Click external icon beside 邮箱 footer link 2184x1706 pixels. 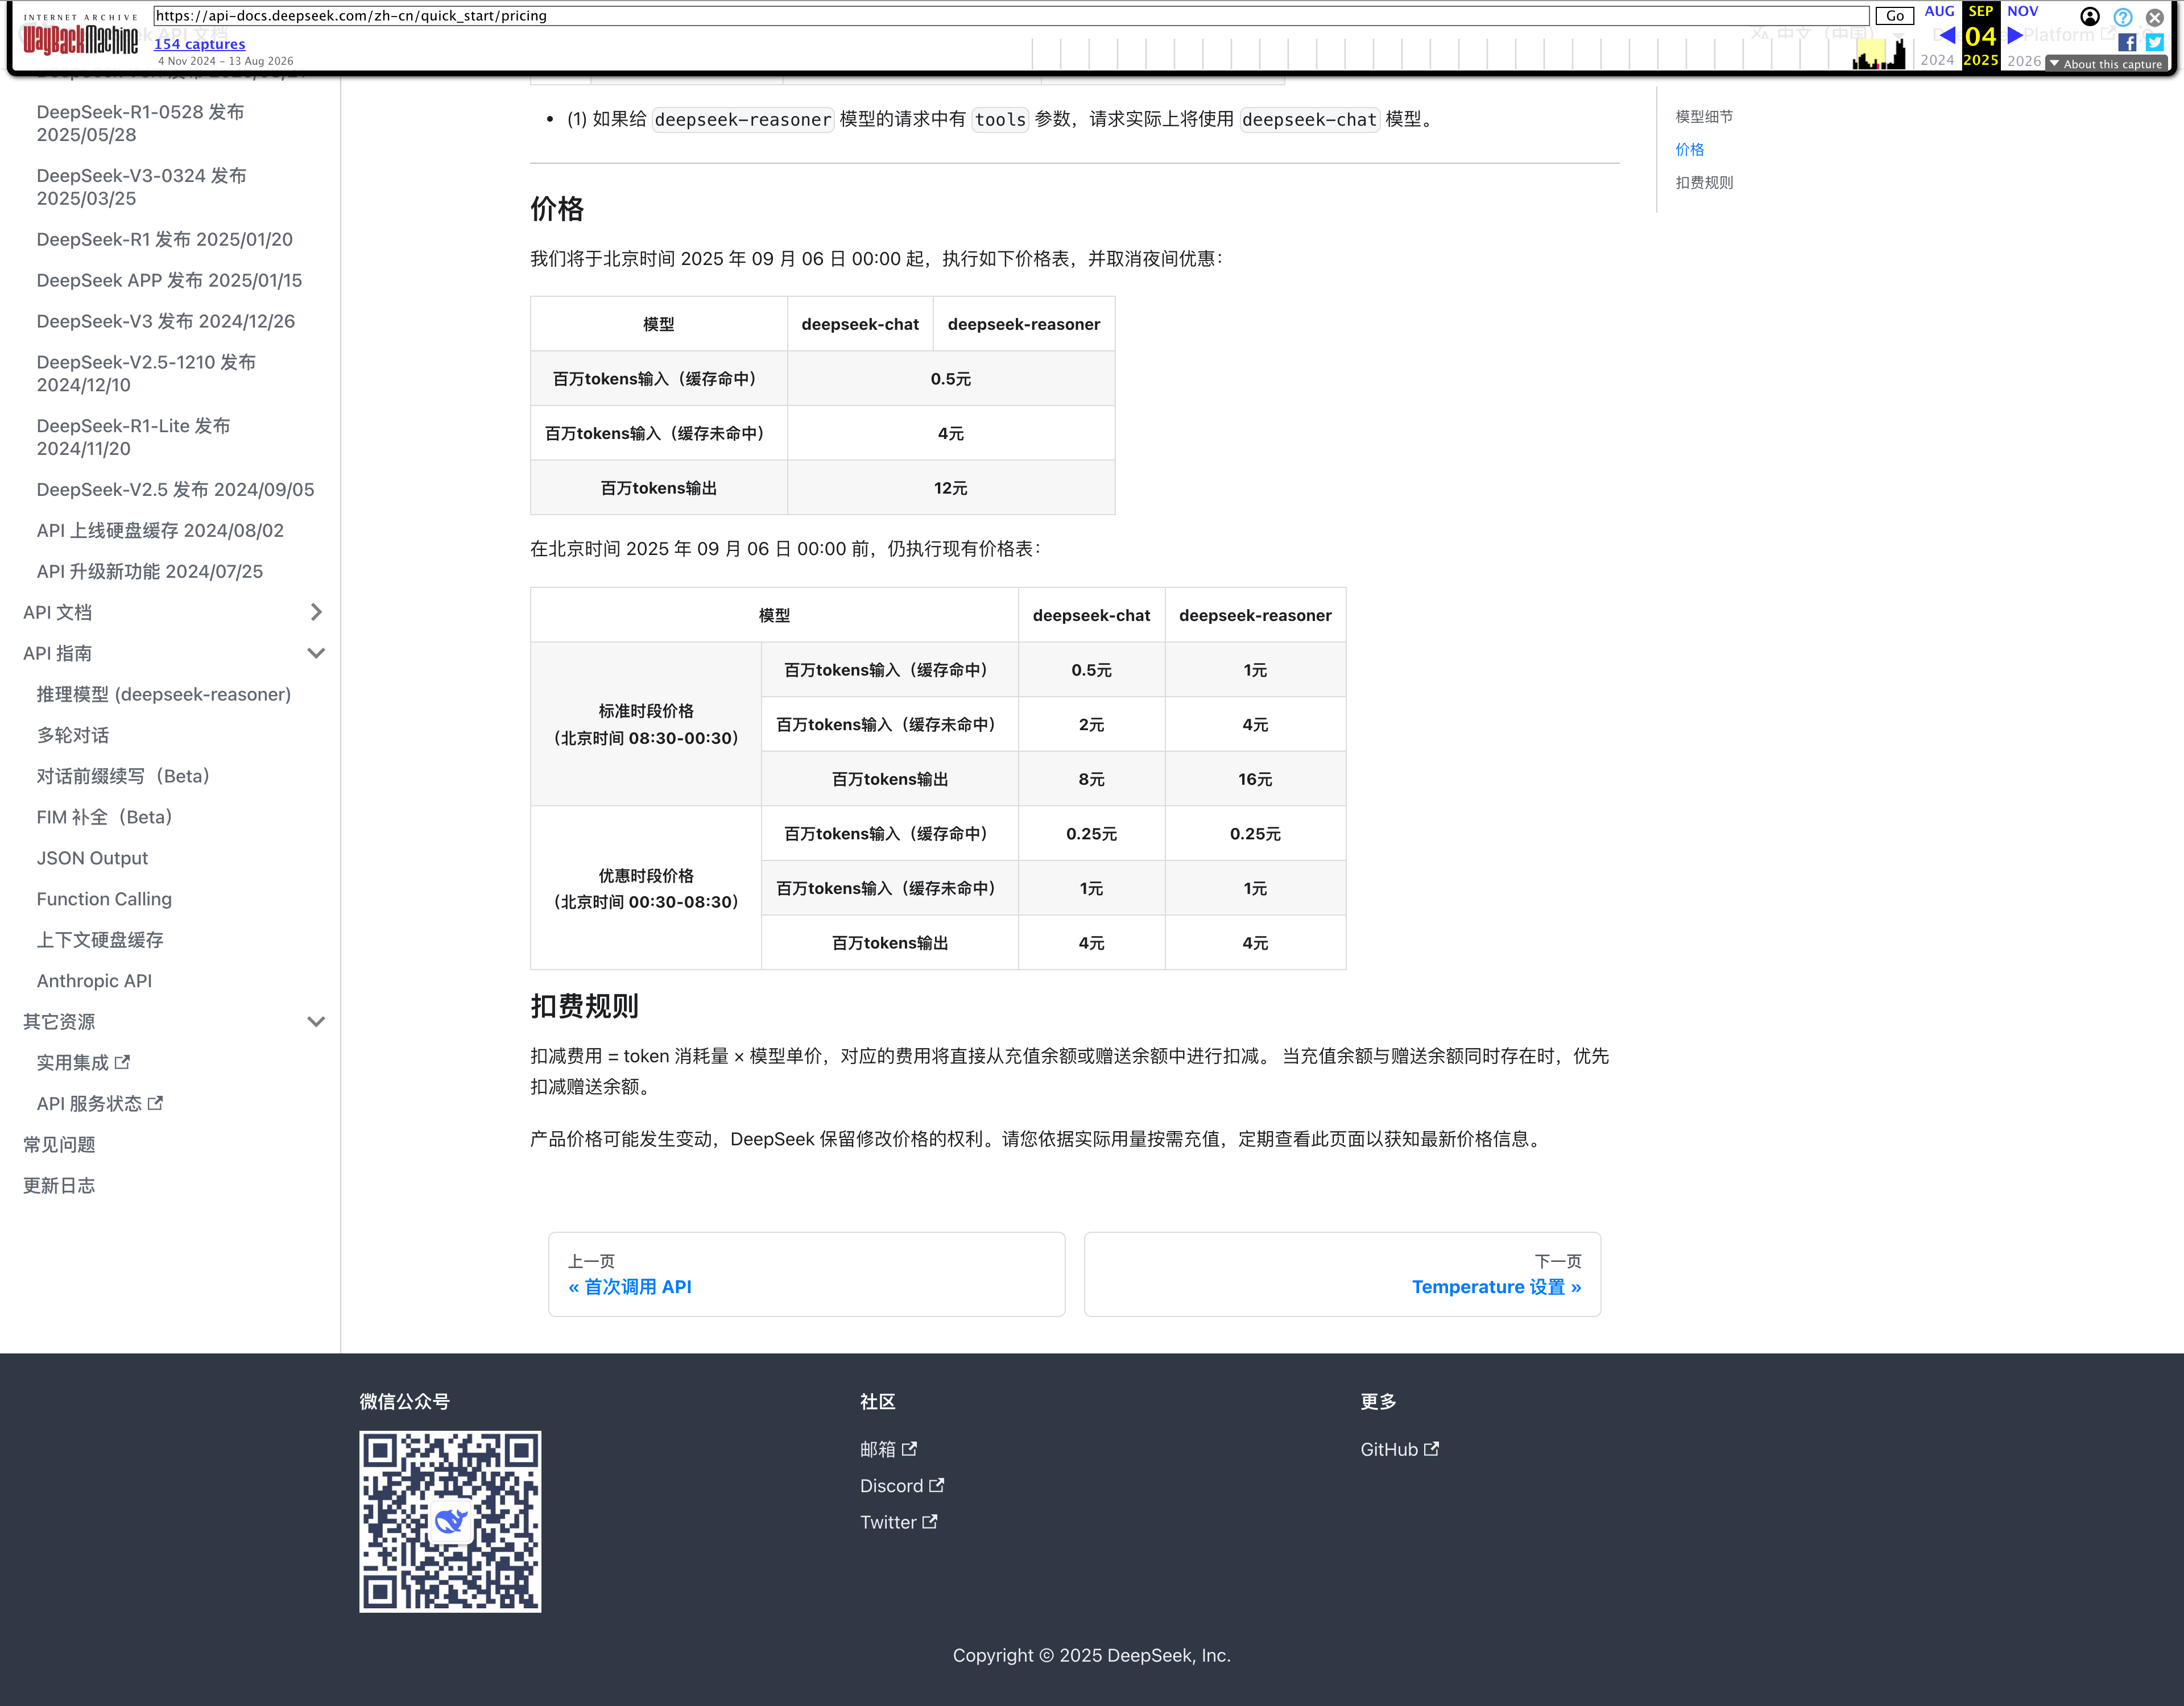[x=909, y=1448]
